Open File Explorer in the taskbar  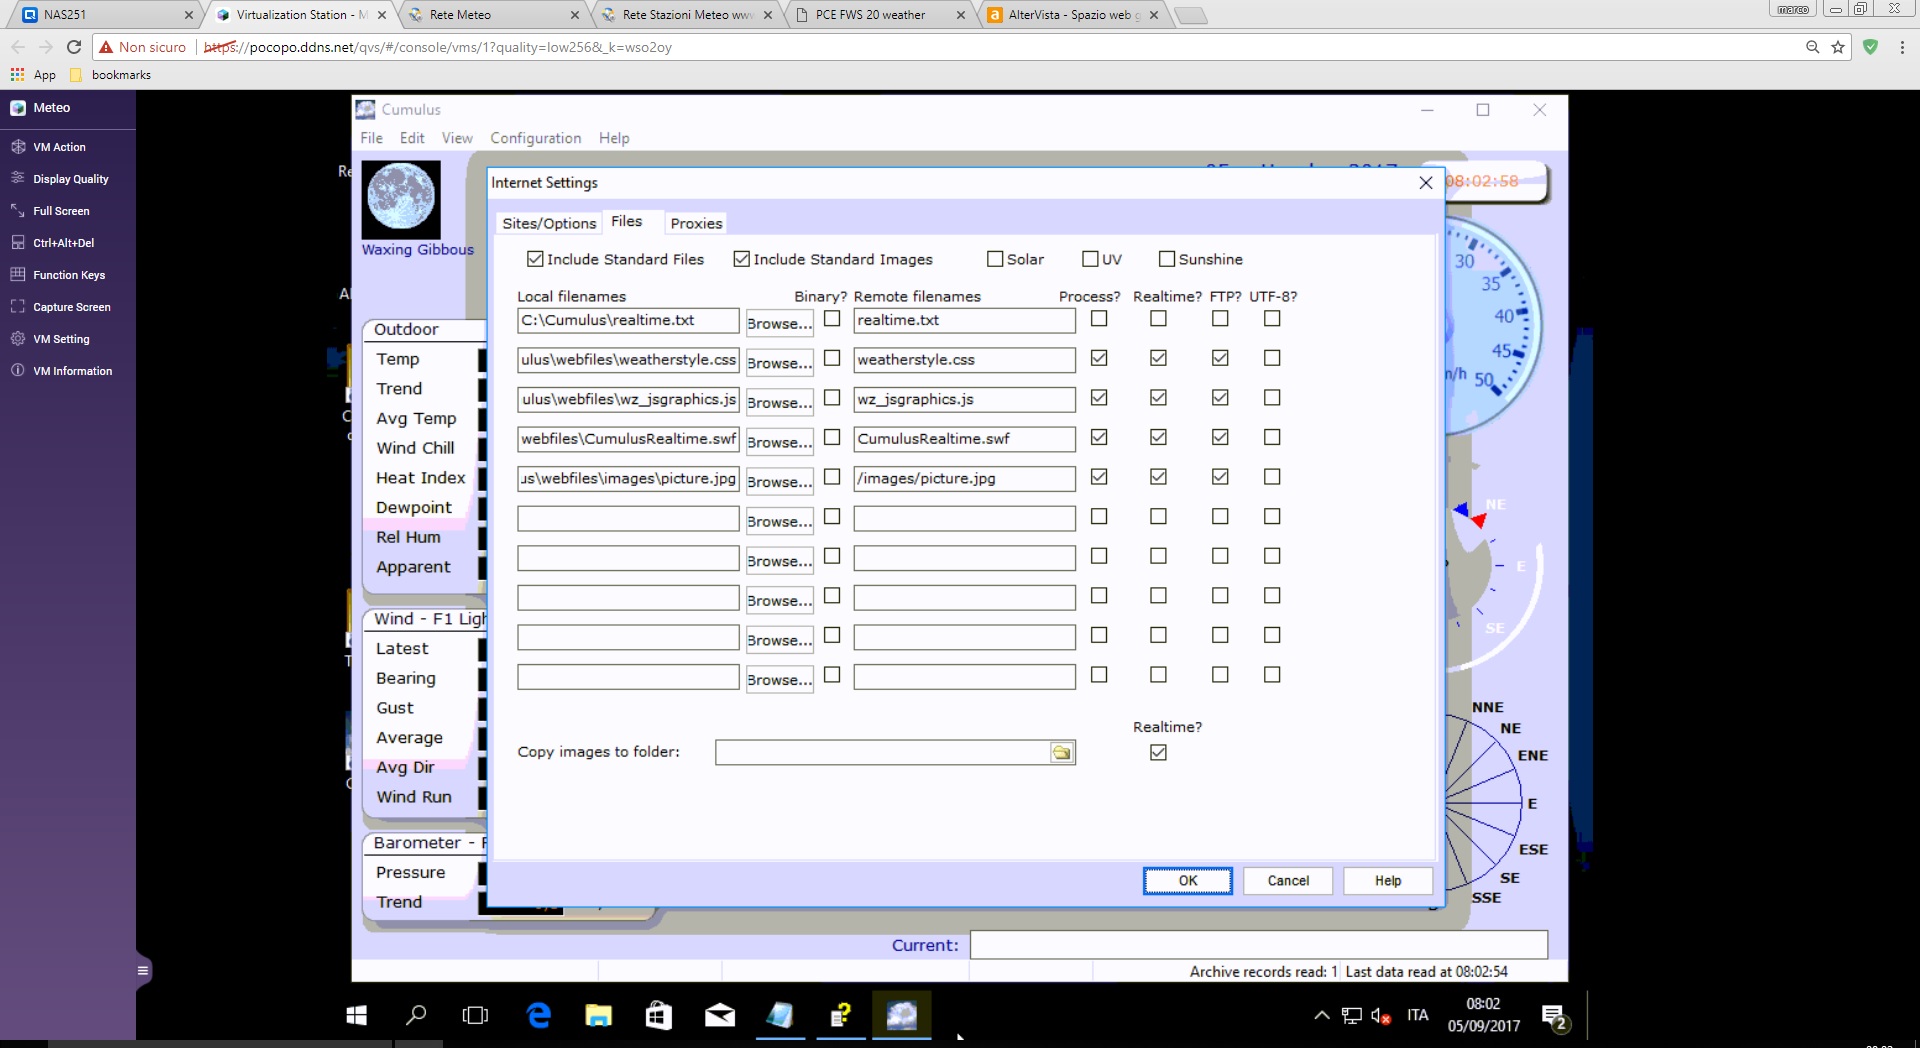[x=598, y=1016]
